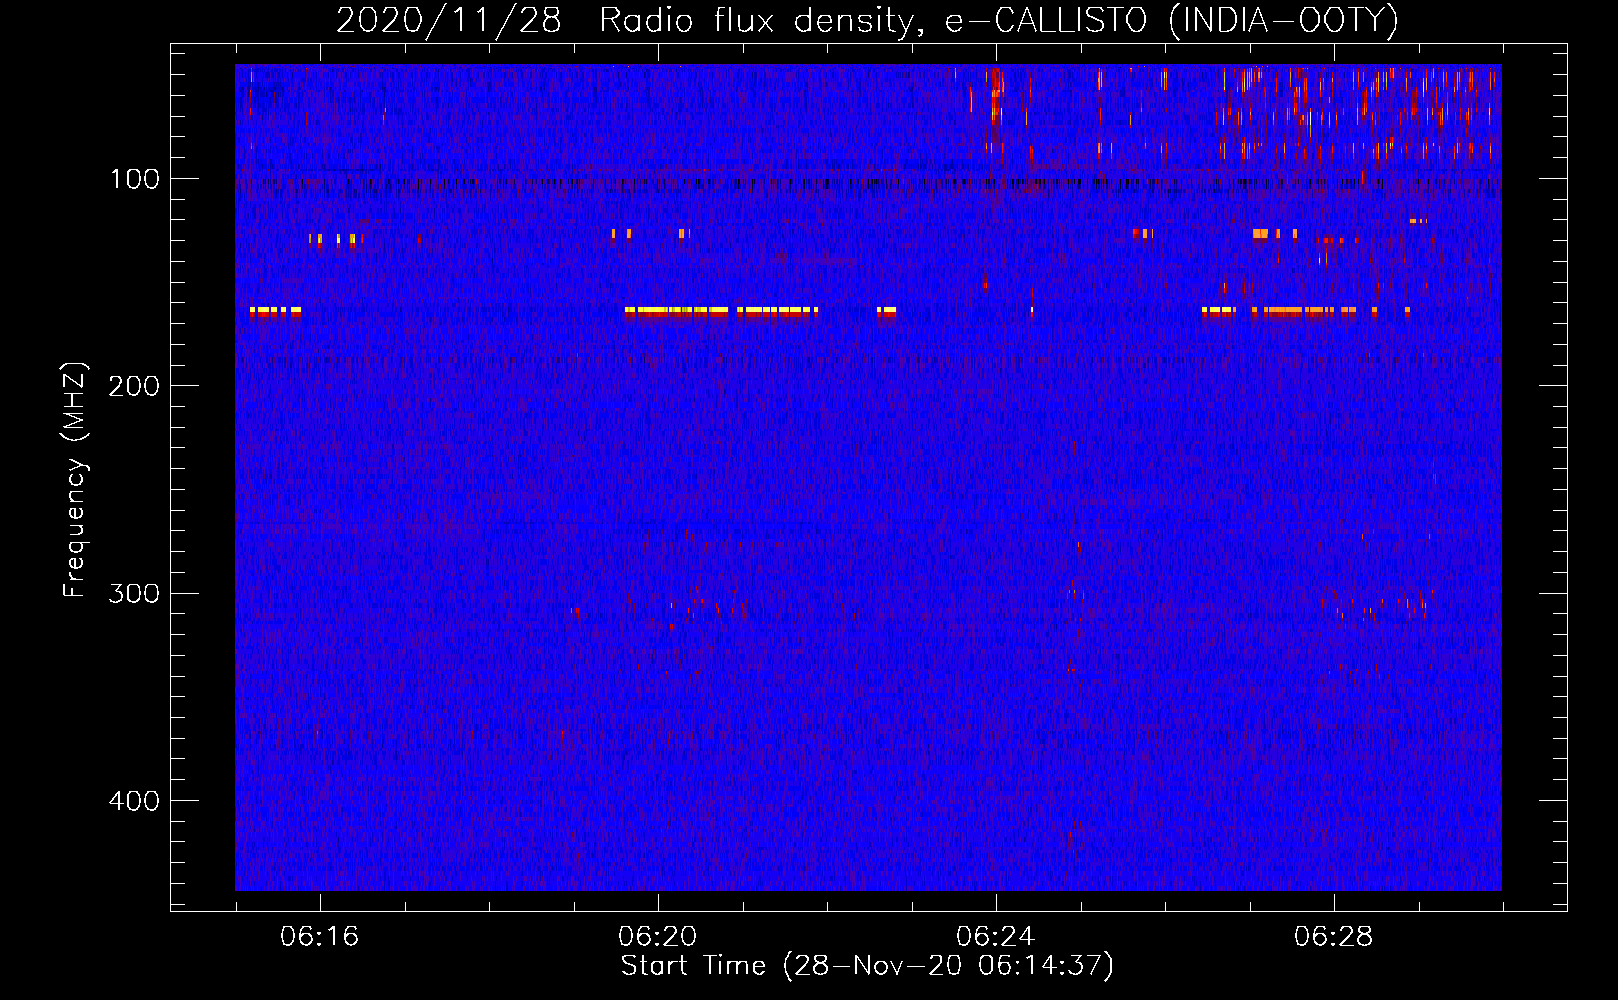This screenshot has width=1618, height=1000.
Task: Click the 06:28 time tick label
Action: (x=1334, y=937)
